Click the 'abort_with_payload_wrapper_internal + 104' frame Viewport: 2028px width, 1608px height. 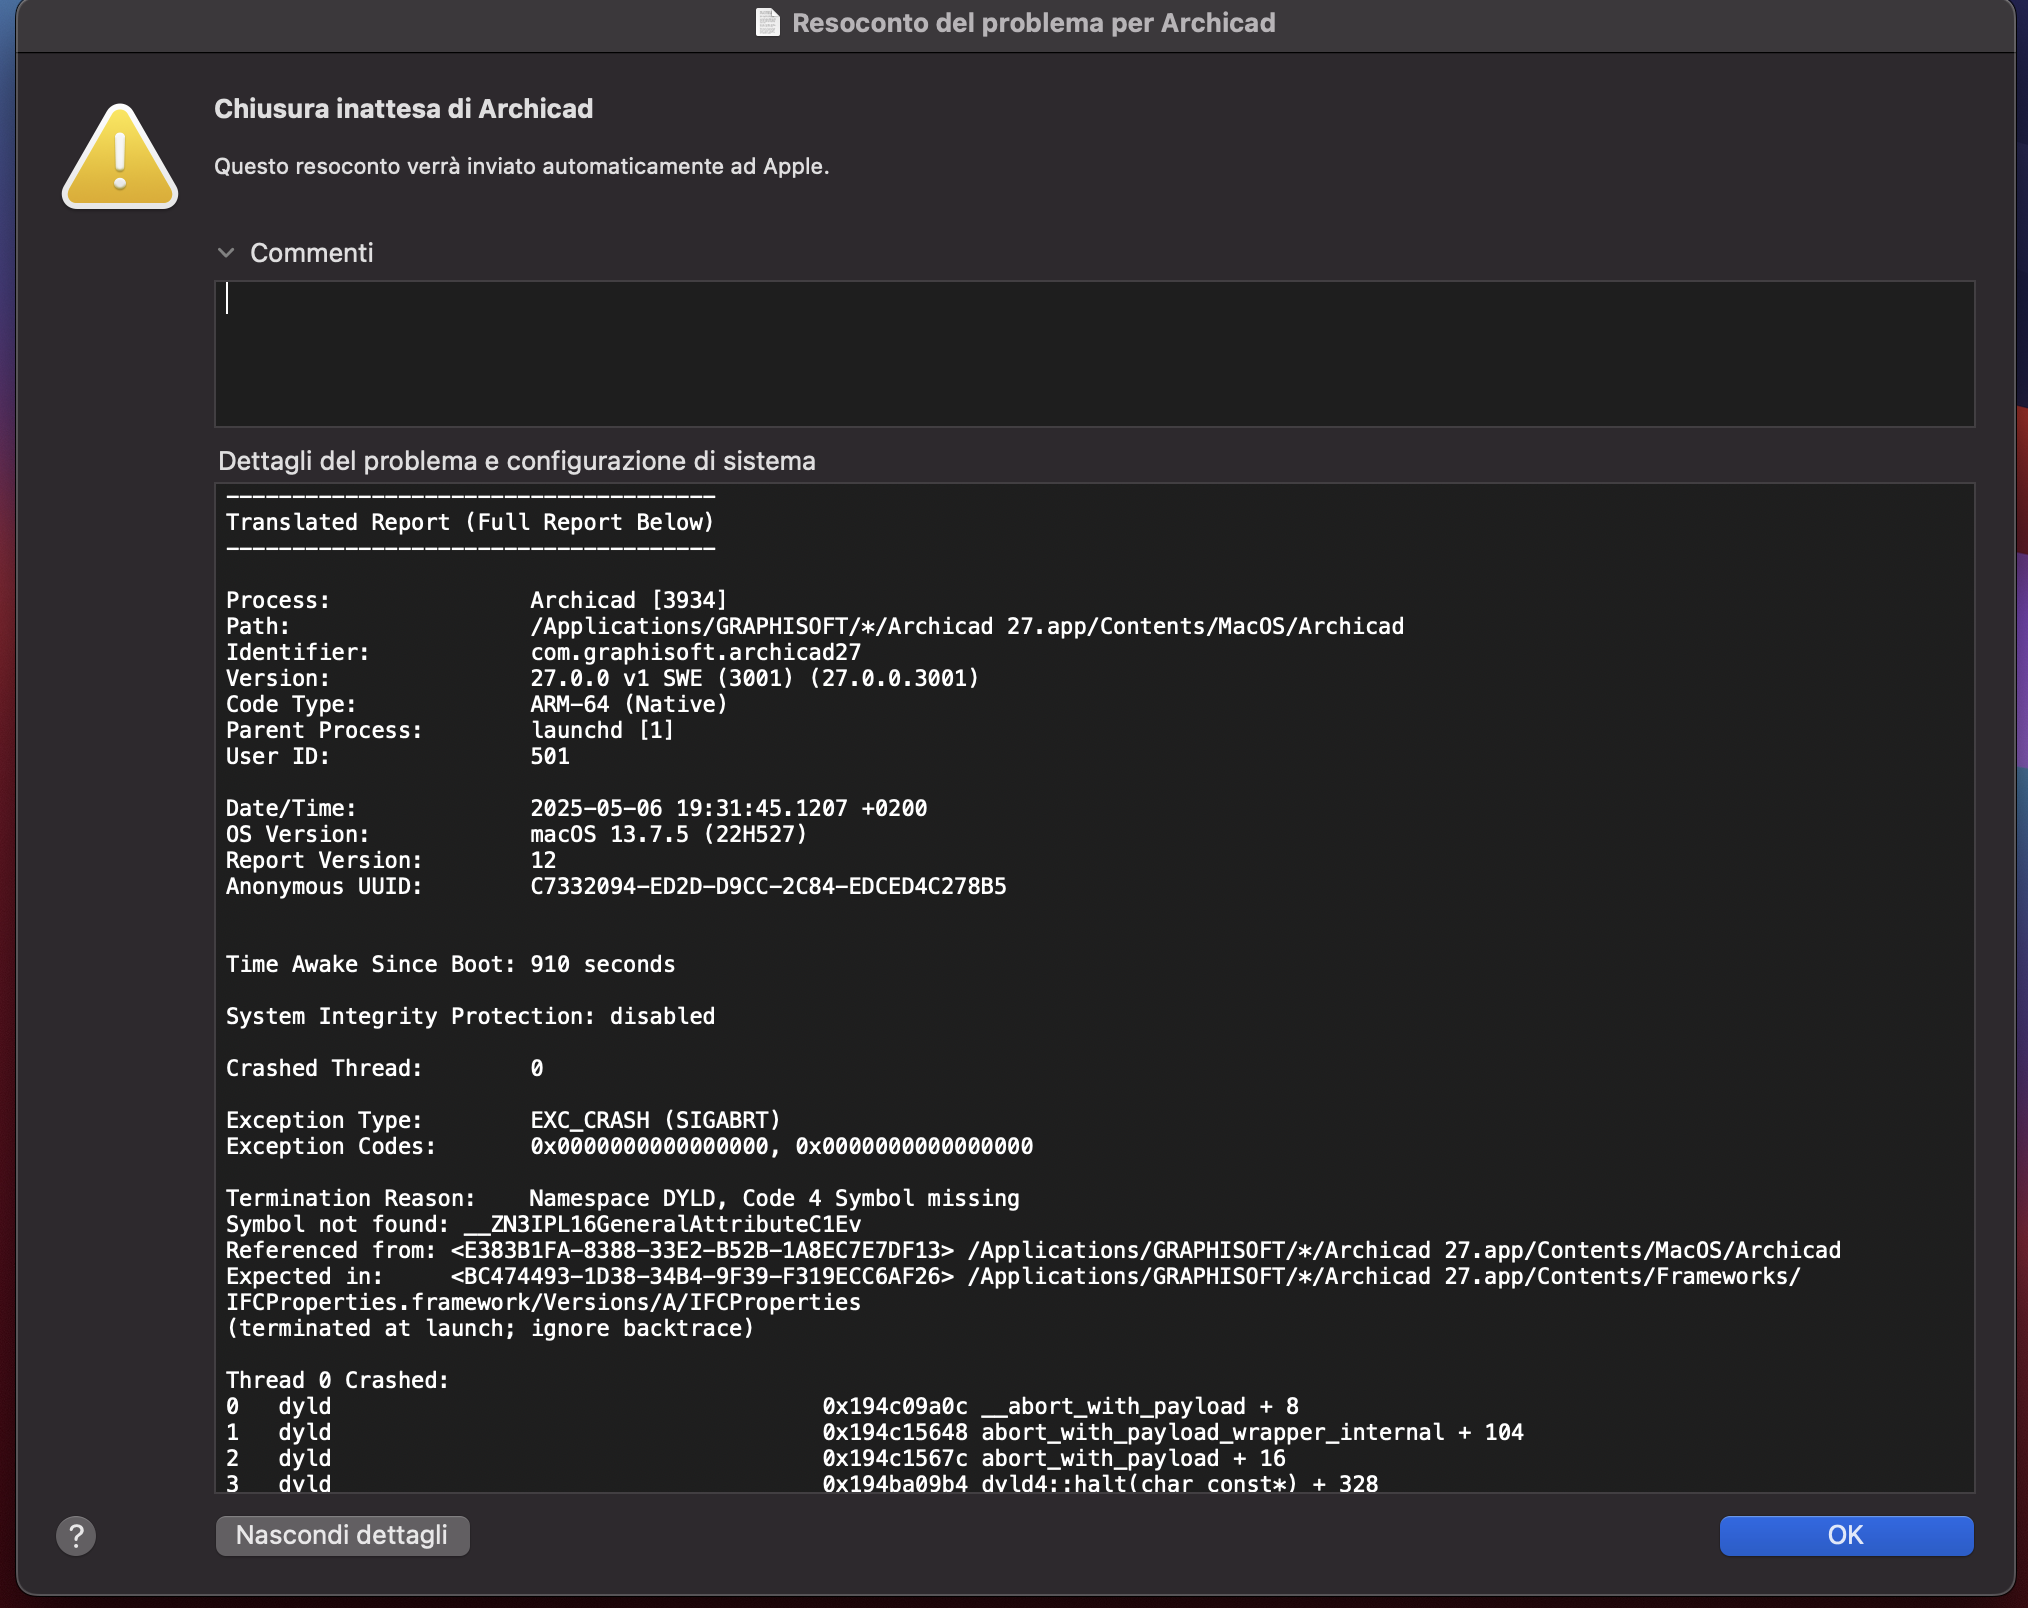pyautogui.click(x=1252, y=1432)
